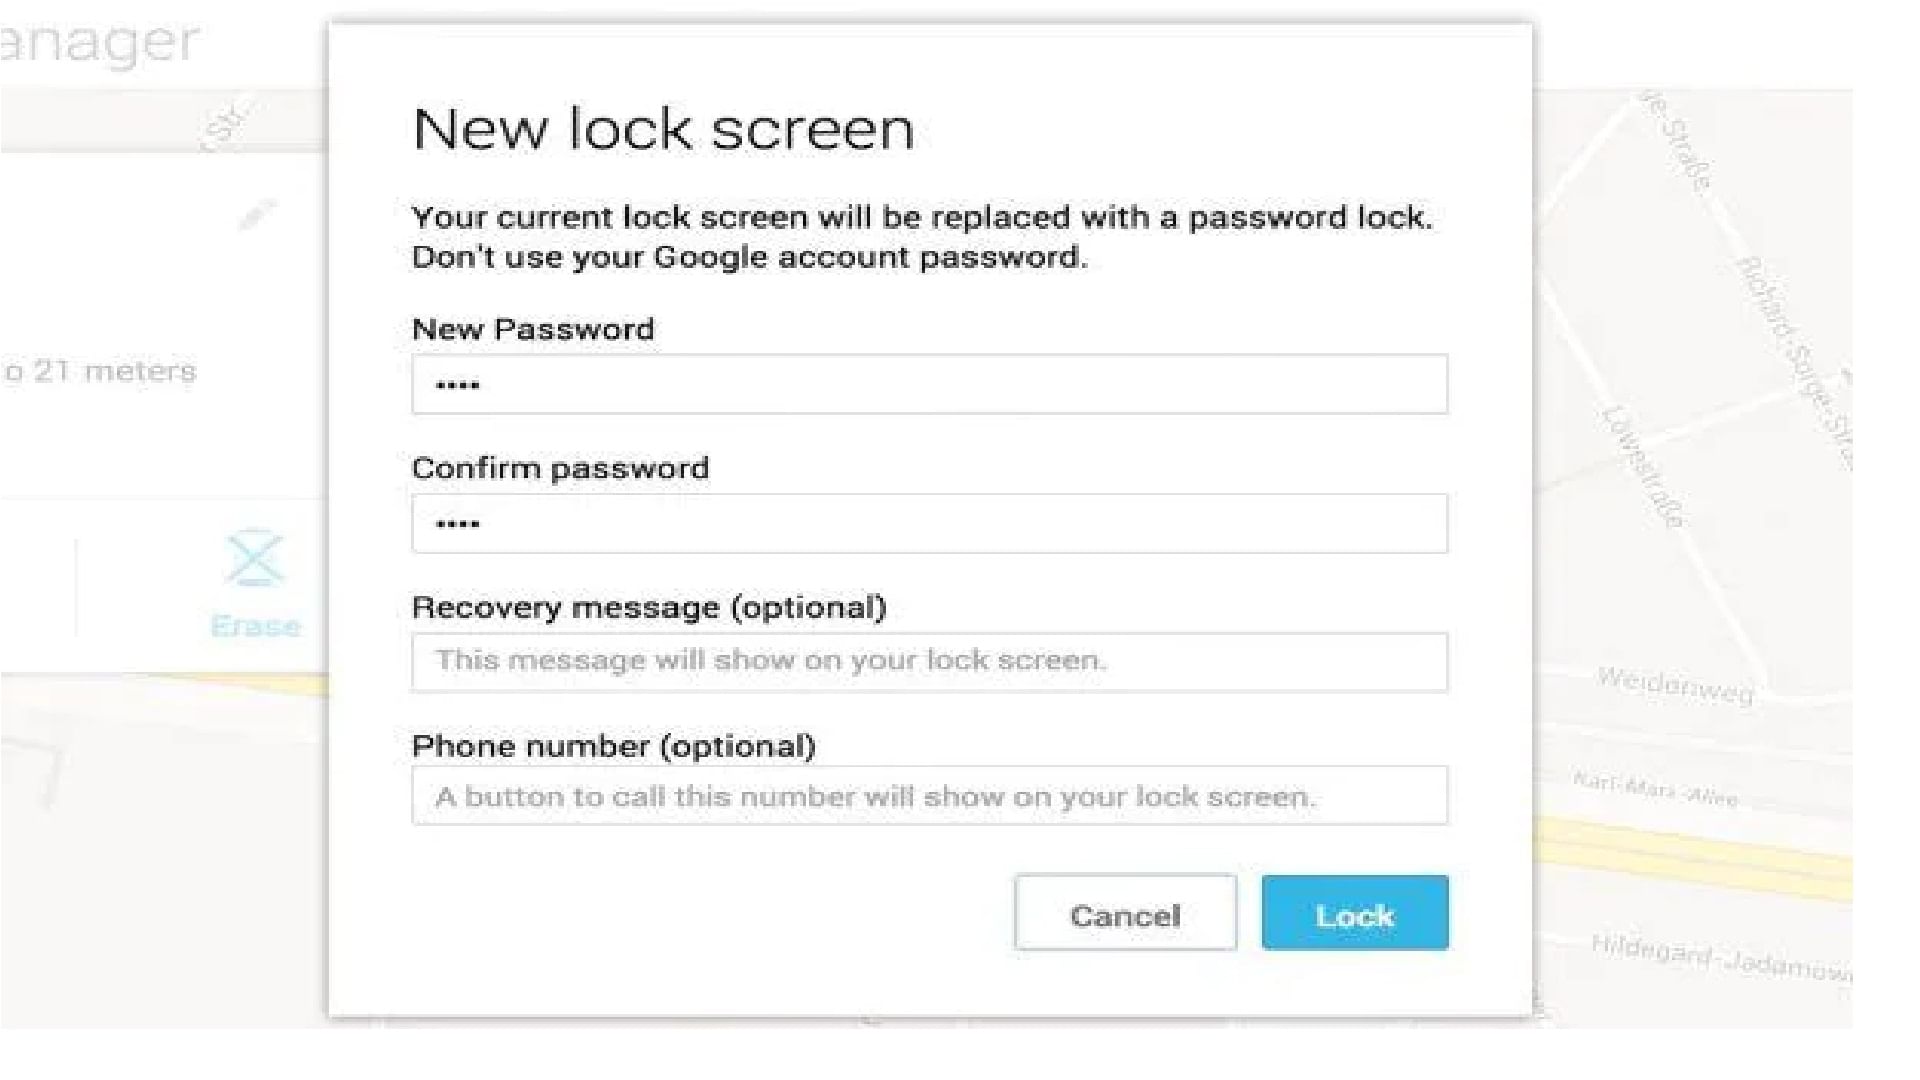Click the pencil edit icon above the map
This screenshot has height=1080, width=1920.
(x=258, y=212)
